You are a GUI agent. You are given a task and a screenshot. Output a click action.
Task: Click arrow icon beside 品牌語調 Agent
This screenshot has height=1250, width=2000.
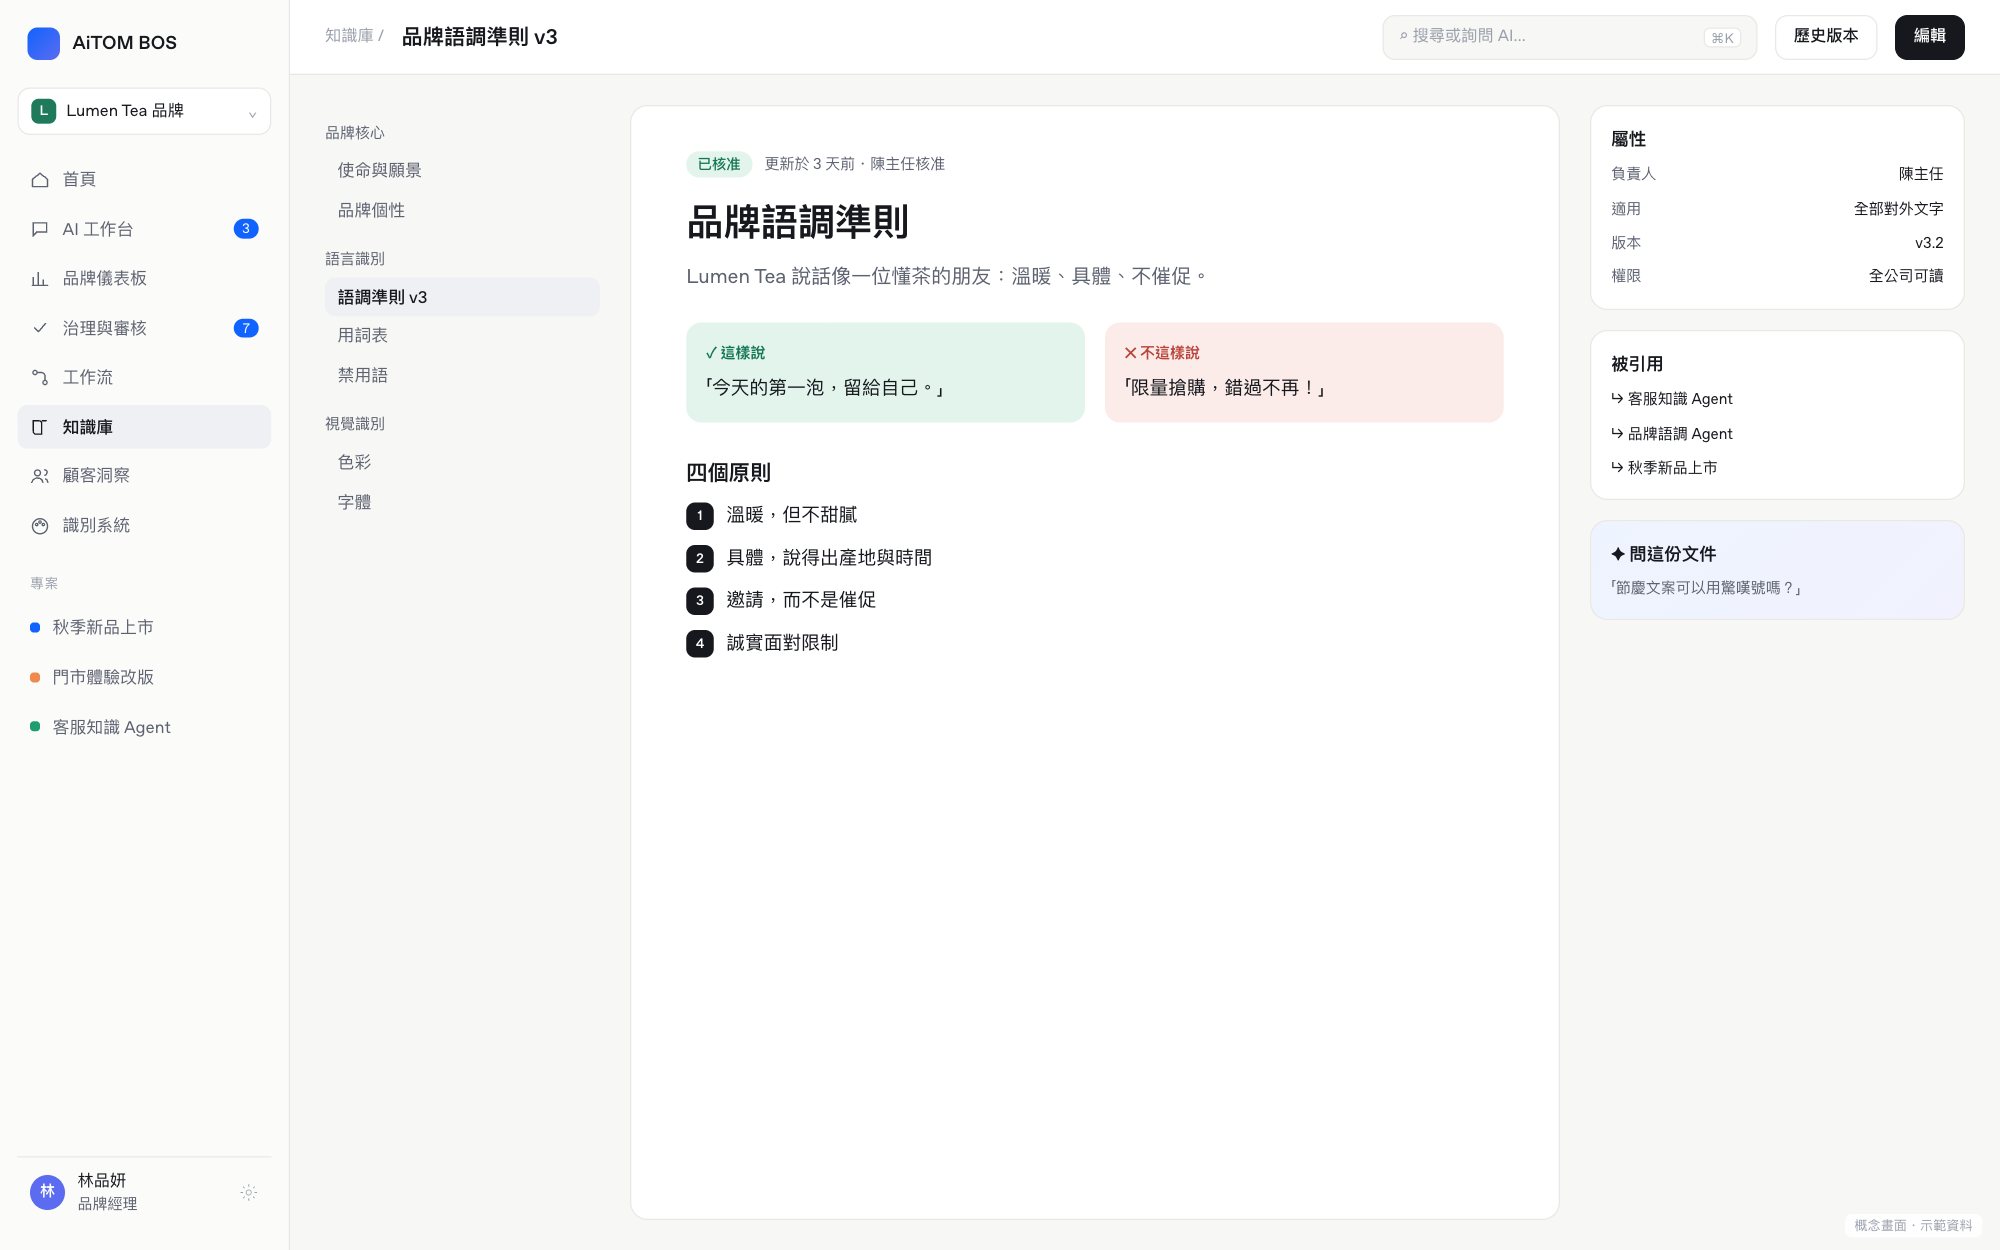[x=1617, y=434]
